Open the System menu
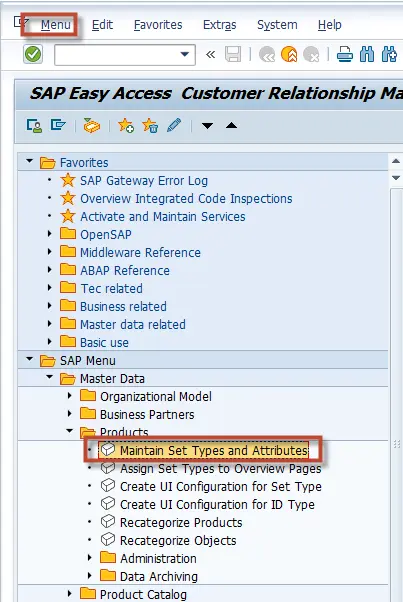403x602 pixels. [x=277, y=25]
